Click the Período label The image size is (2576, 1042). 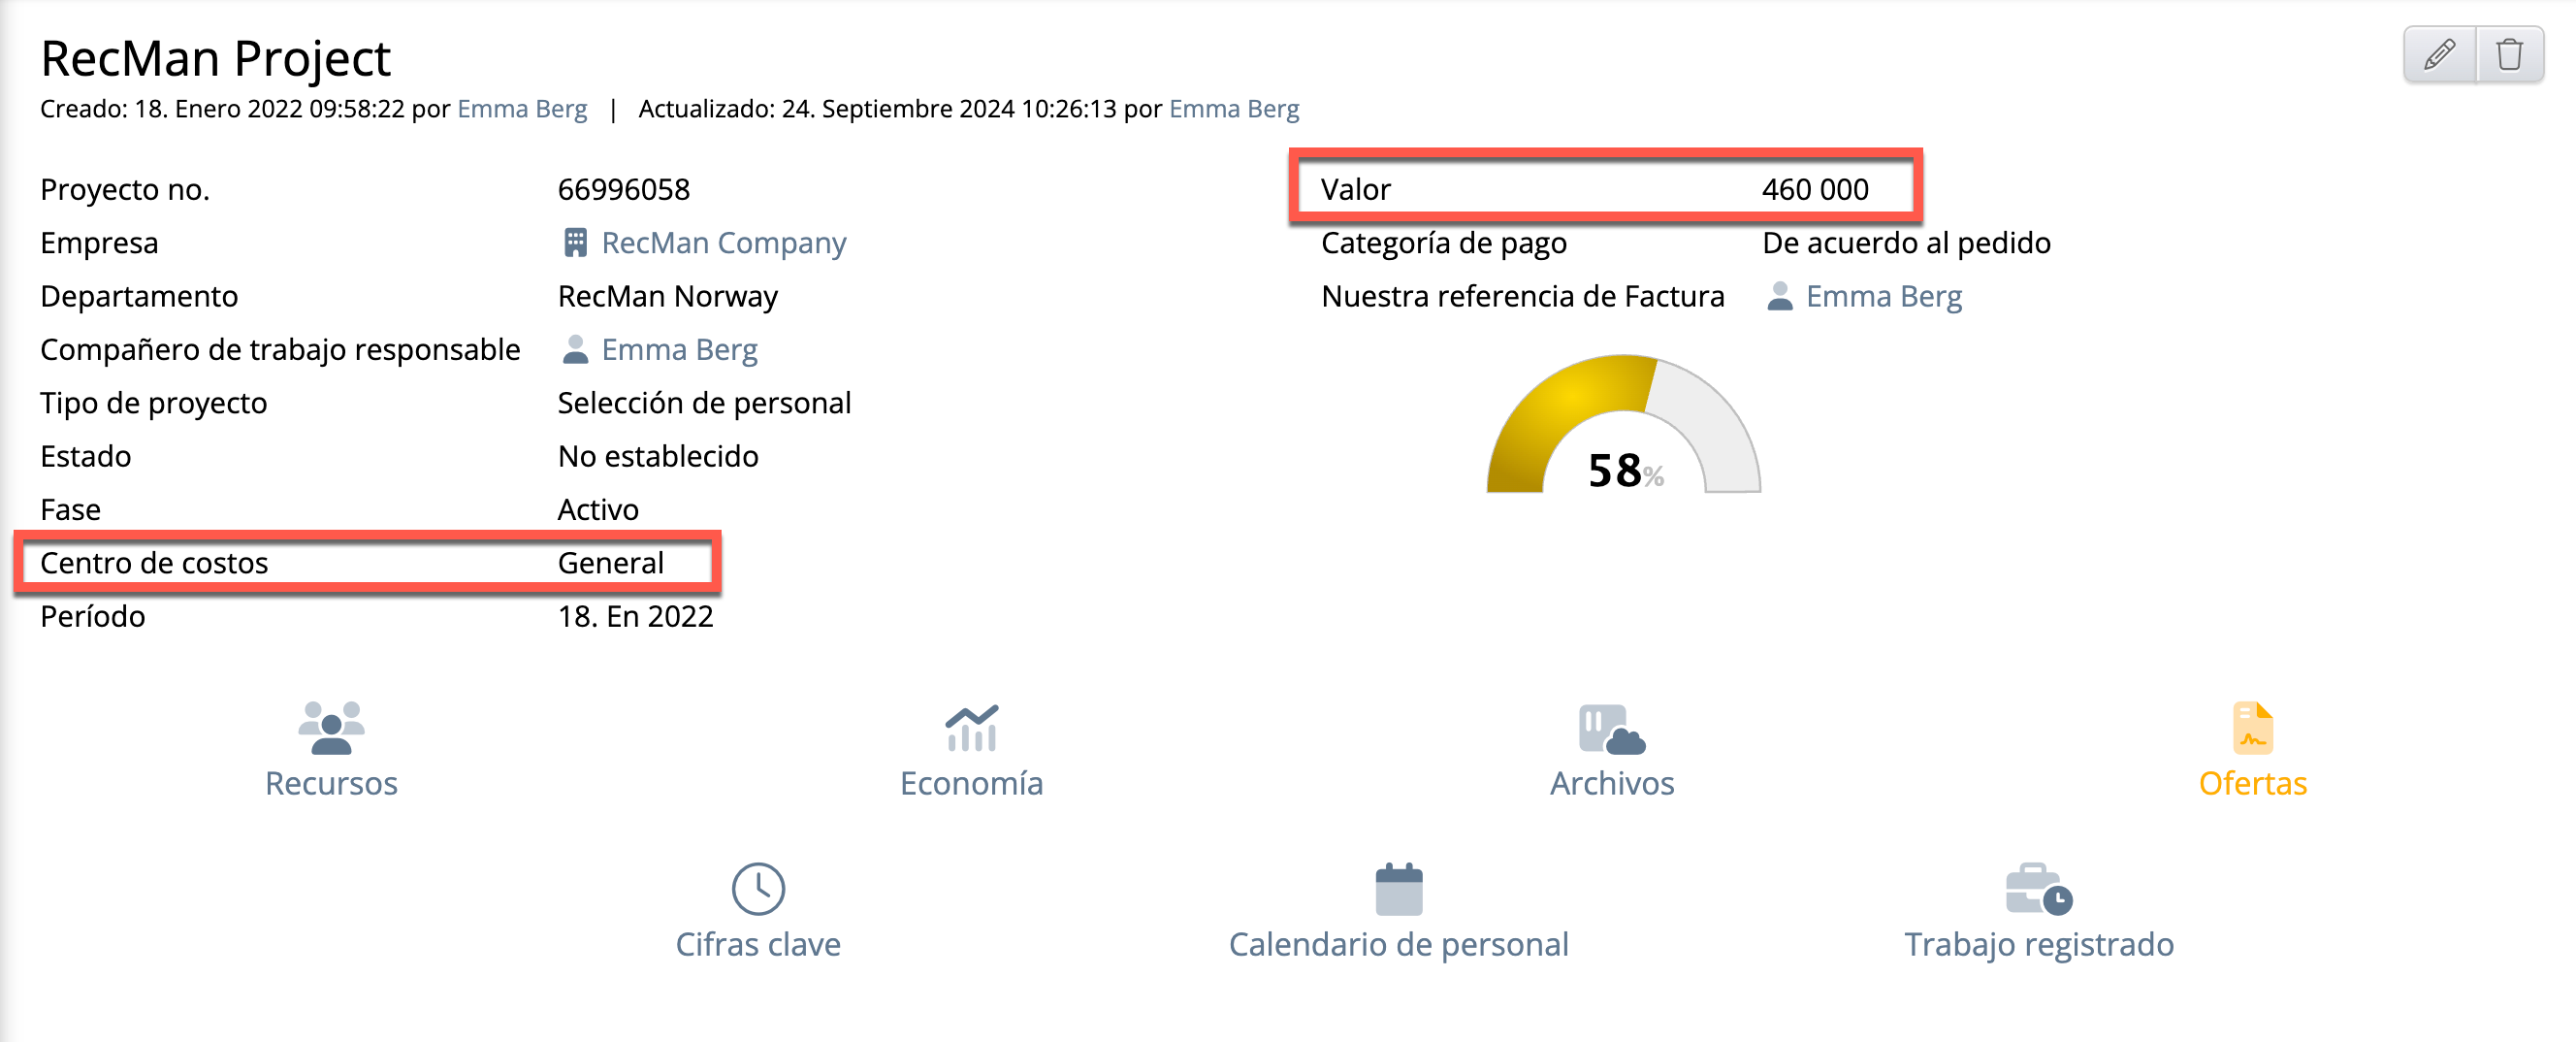(x=93, y=617)
